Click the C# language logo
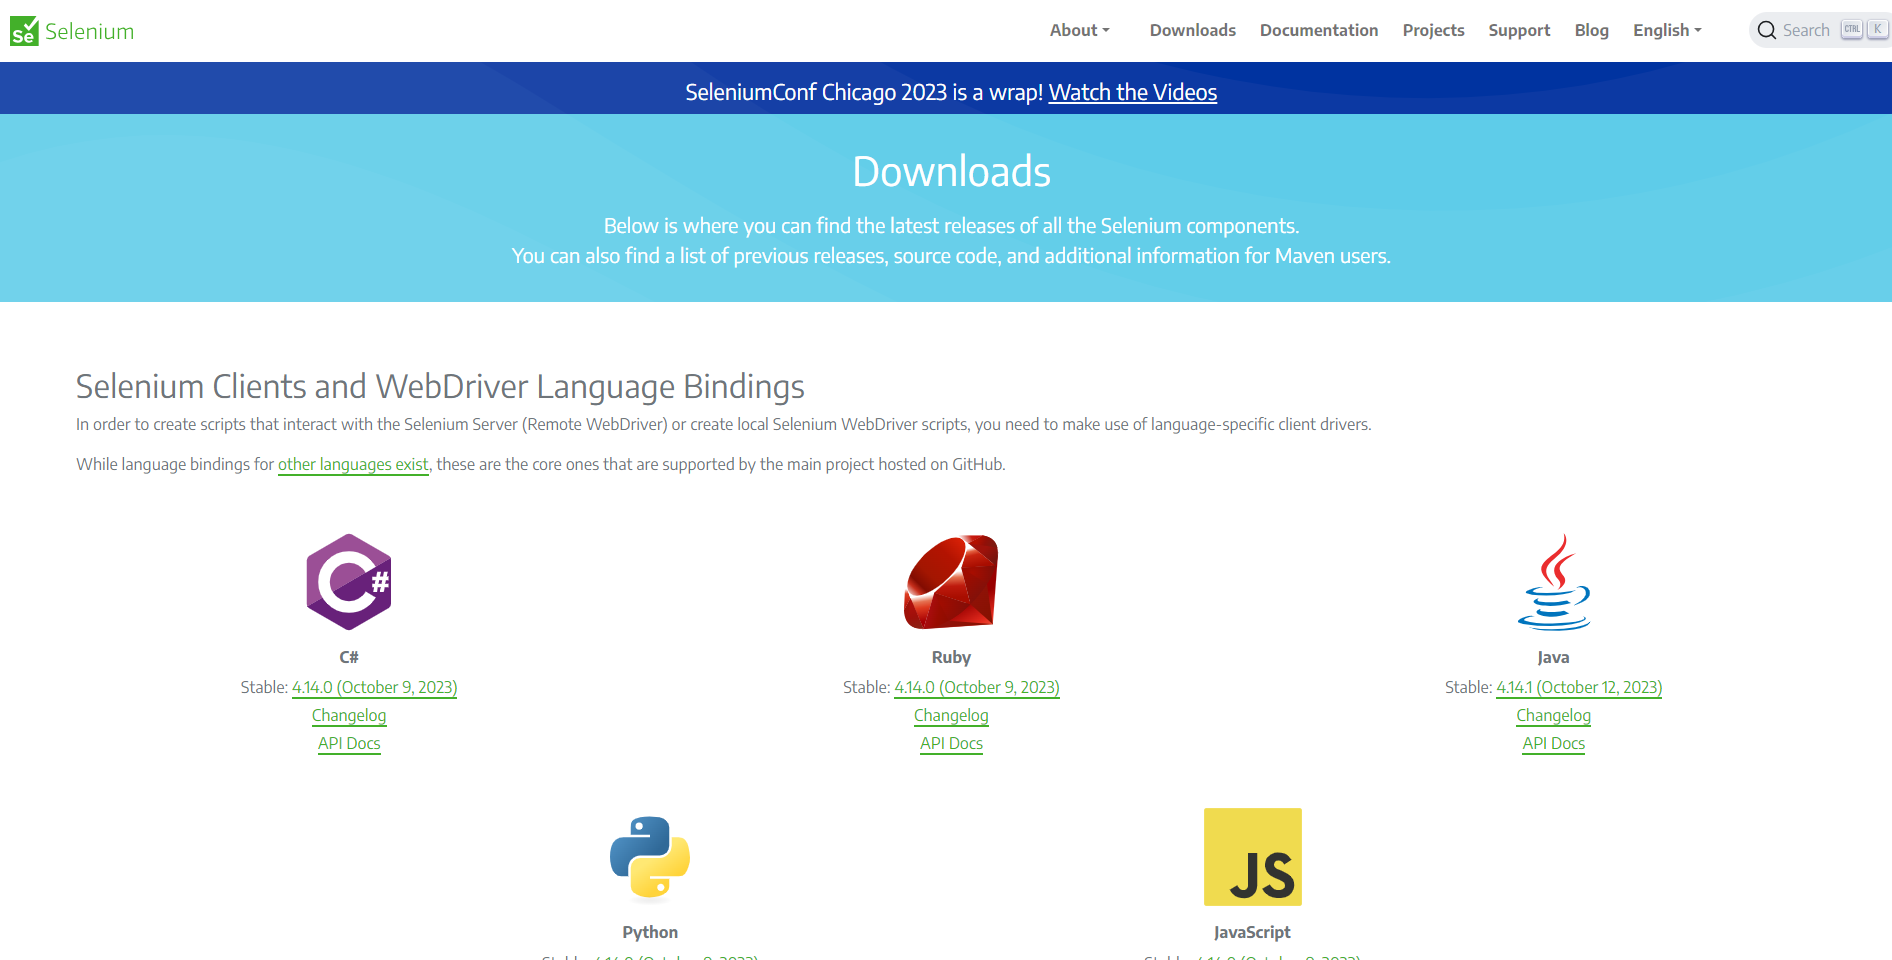 [349, 582]
